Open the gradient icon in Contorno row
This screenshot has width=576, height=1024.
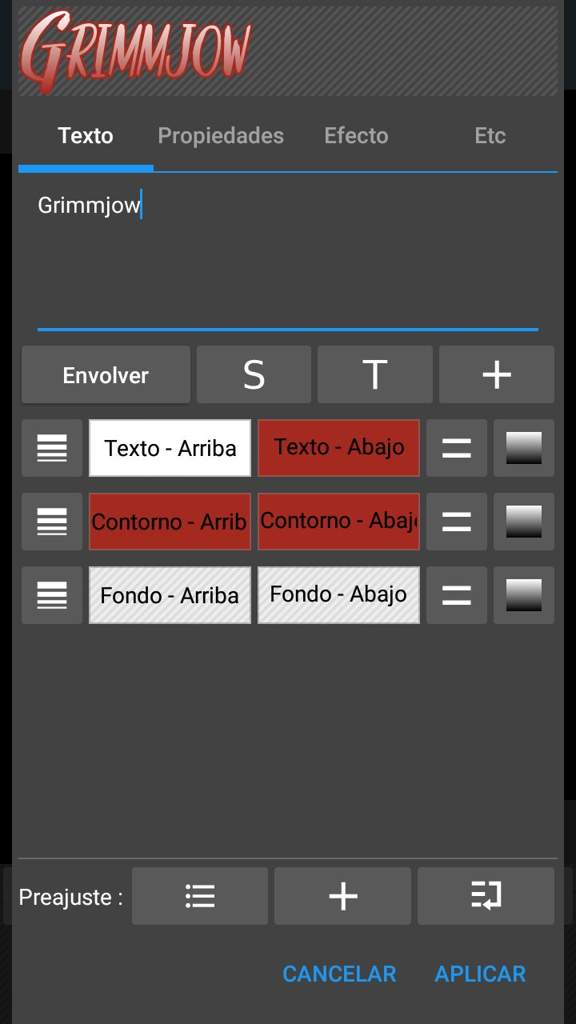(x=524, y=522)
